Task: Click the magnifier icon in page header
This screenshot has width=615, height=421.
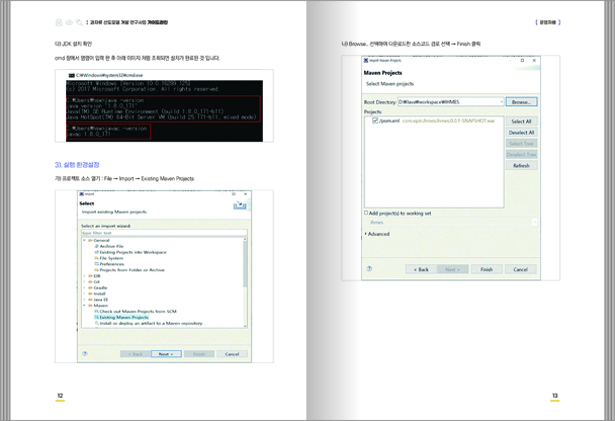Action: (x=79, y=22)
